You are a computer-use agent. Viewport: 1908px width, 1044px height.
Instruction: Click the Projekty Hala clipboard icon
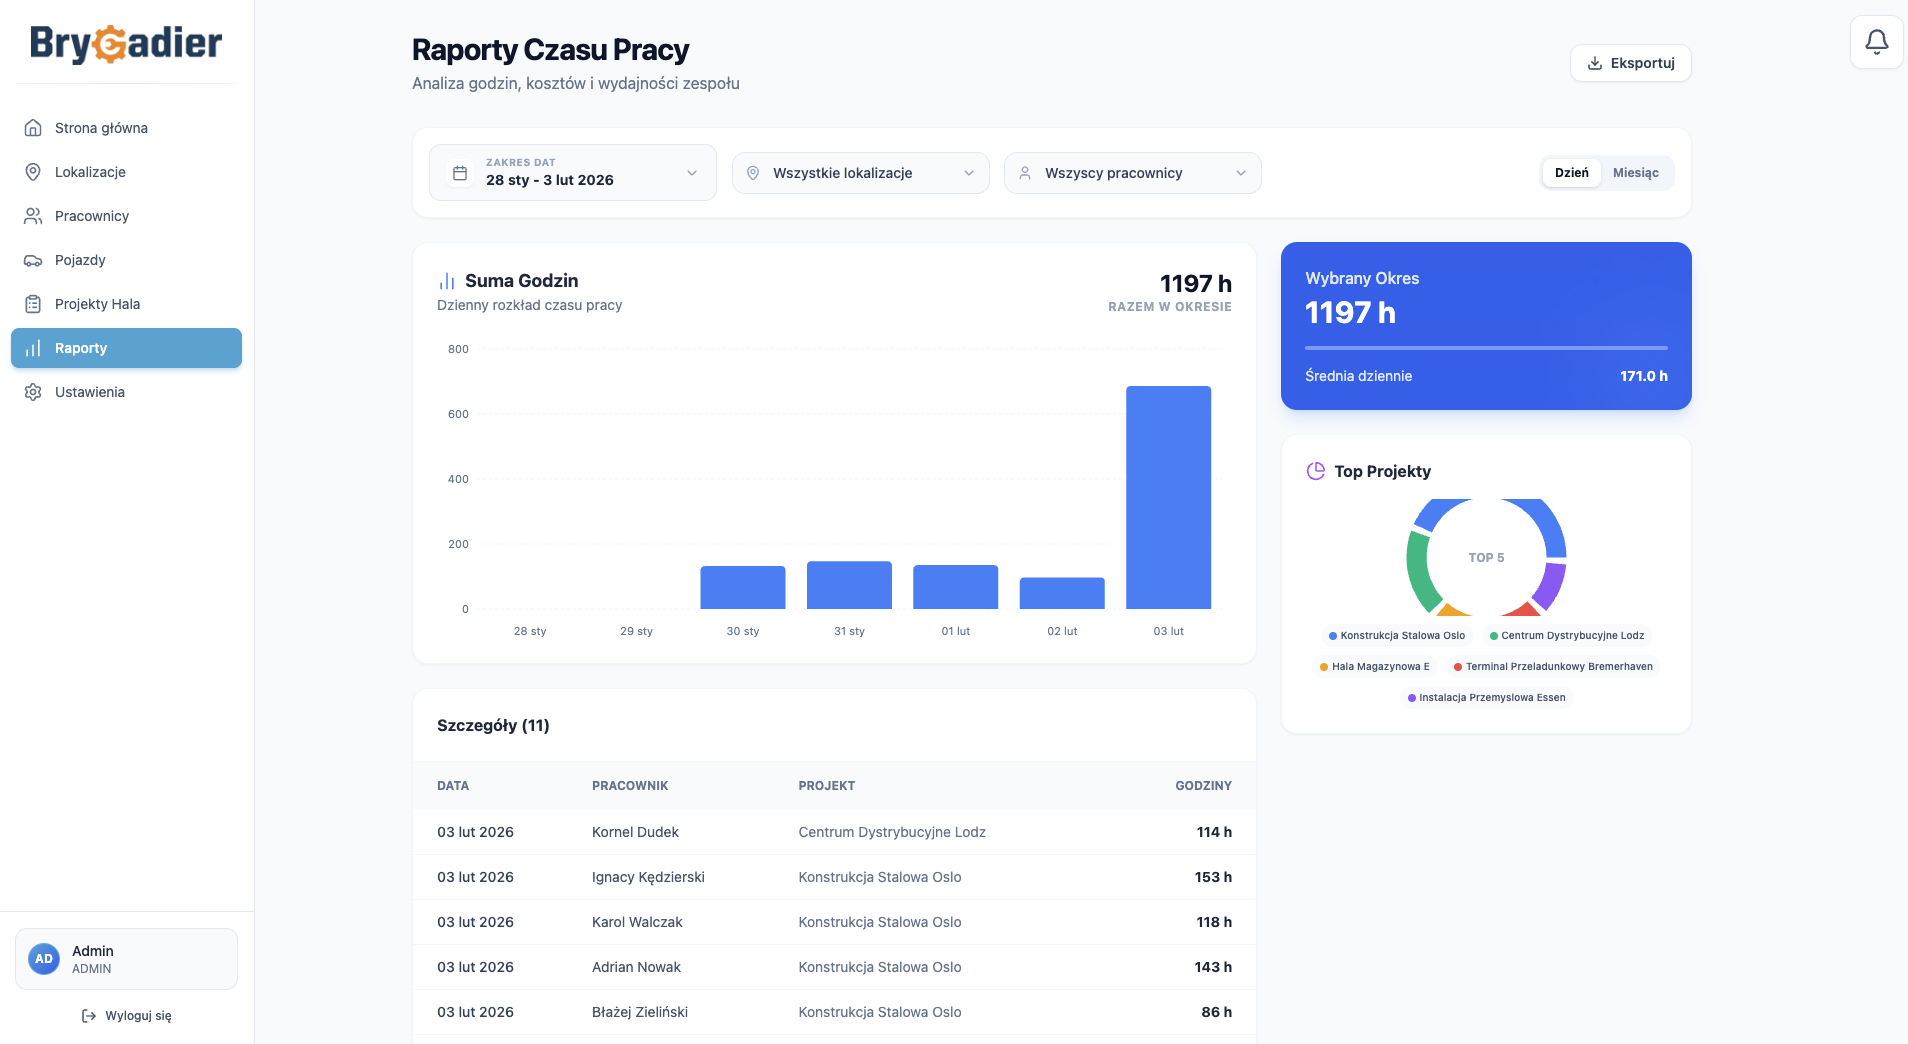pos(33,304)
